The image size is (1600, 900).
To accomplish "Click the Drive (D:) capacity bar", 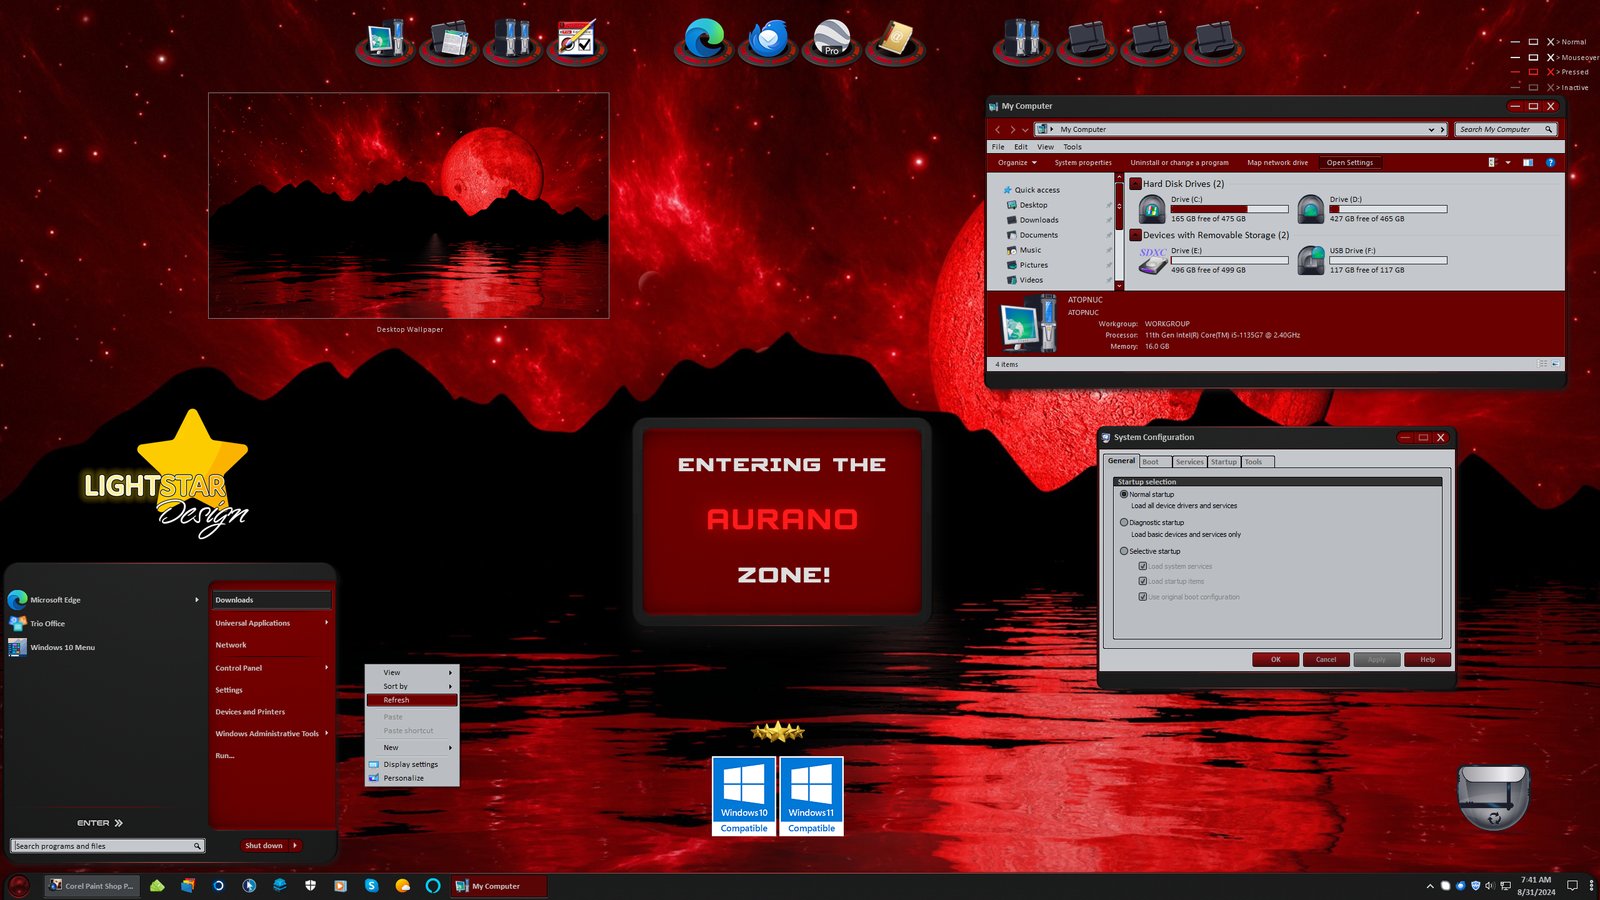I will (x=1388, y=209).
